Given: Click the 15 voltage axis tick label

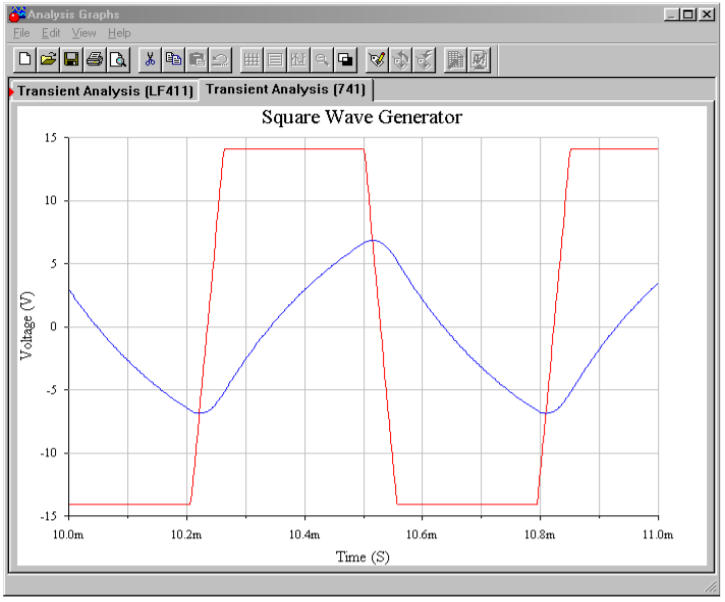Looking at the screenshot, I should 51,138.
